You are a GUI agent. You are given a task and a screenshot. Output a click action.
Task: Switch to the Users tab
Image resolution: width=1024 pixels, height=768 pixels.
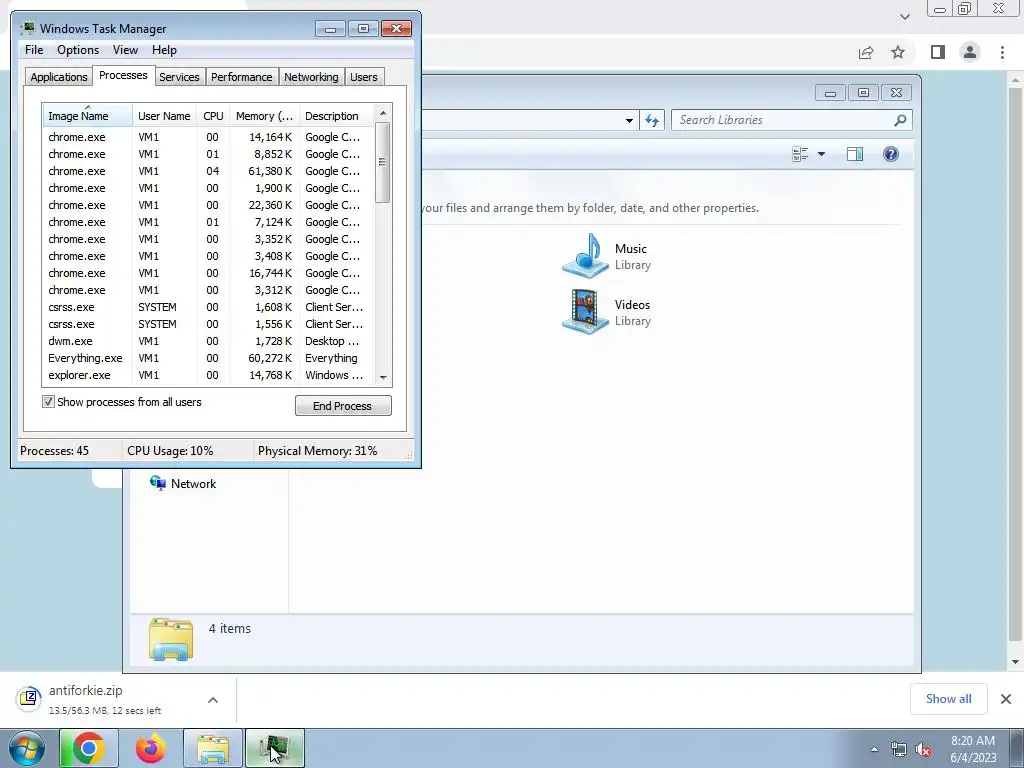[x=363, y=77]
